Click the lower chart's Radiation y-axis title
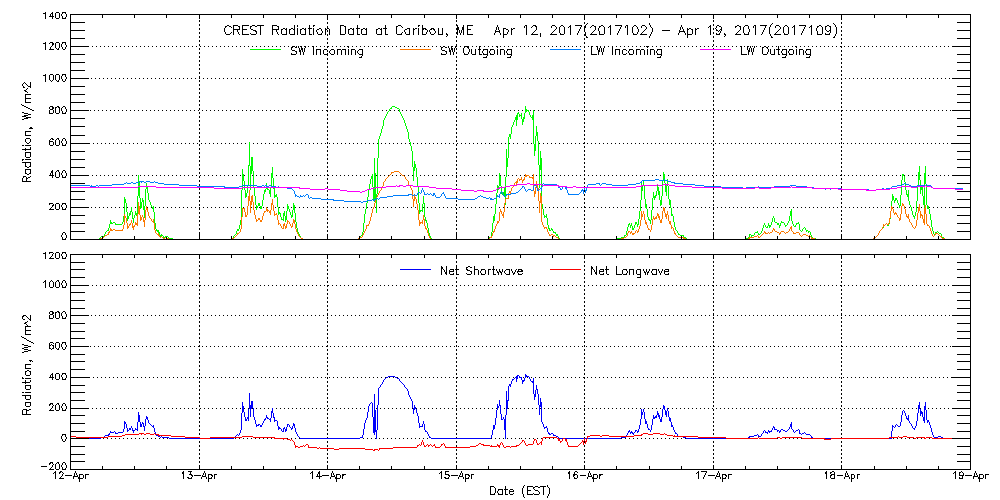 (27, 361)
